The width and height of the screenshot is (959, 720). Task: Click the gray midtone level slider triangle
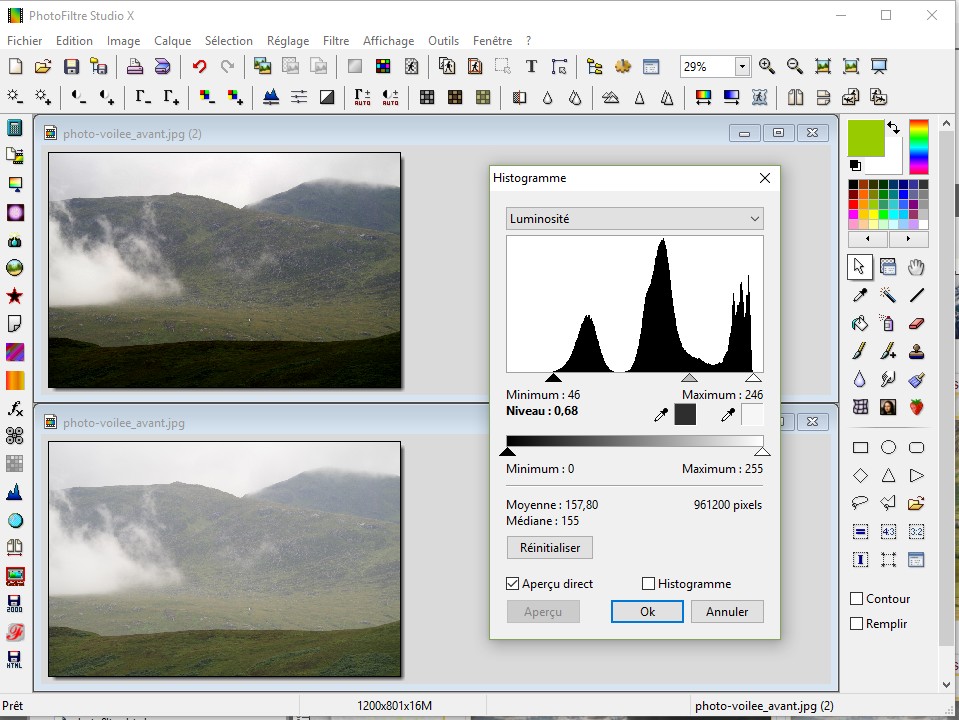pos(689,377)
